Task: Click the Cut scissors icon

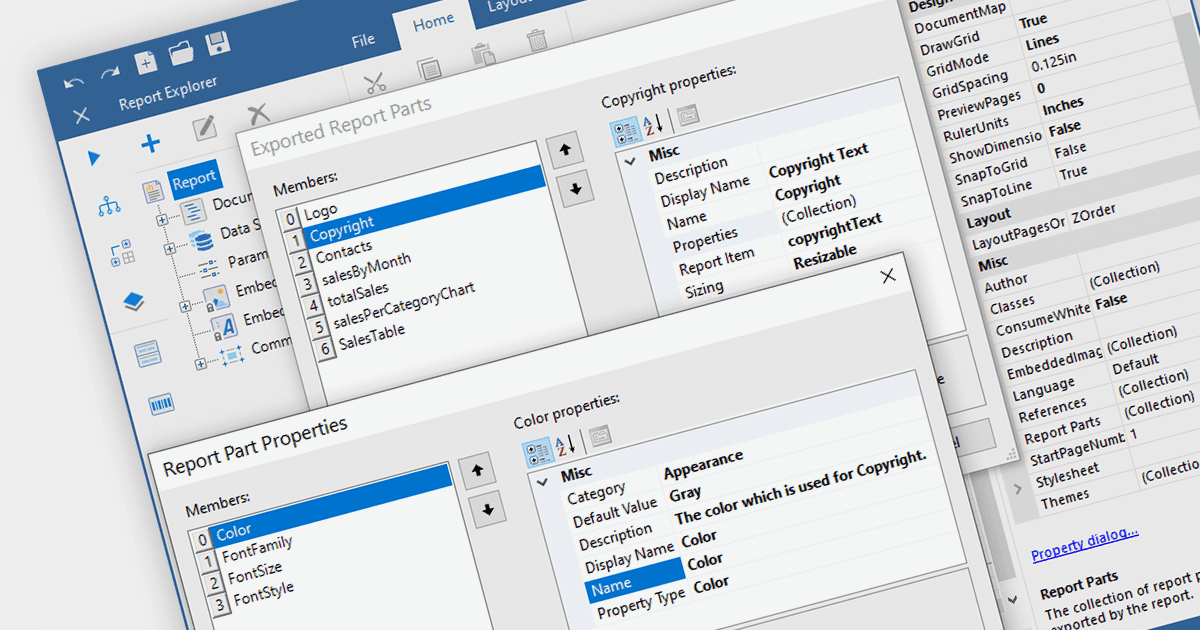Action: 375,84
